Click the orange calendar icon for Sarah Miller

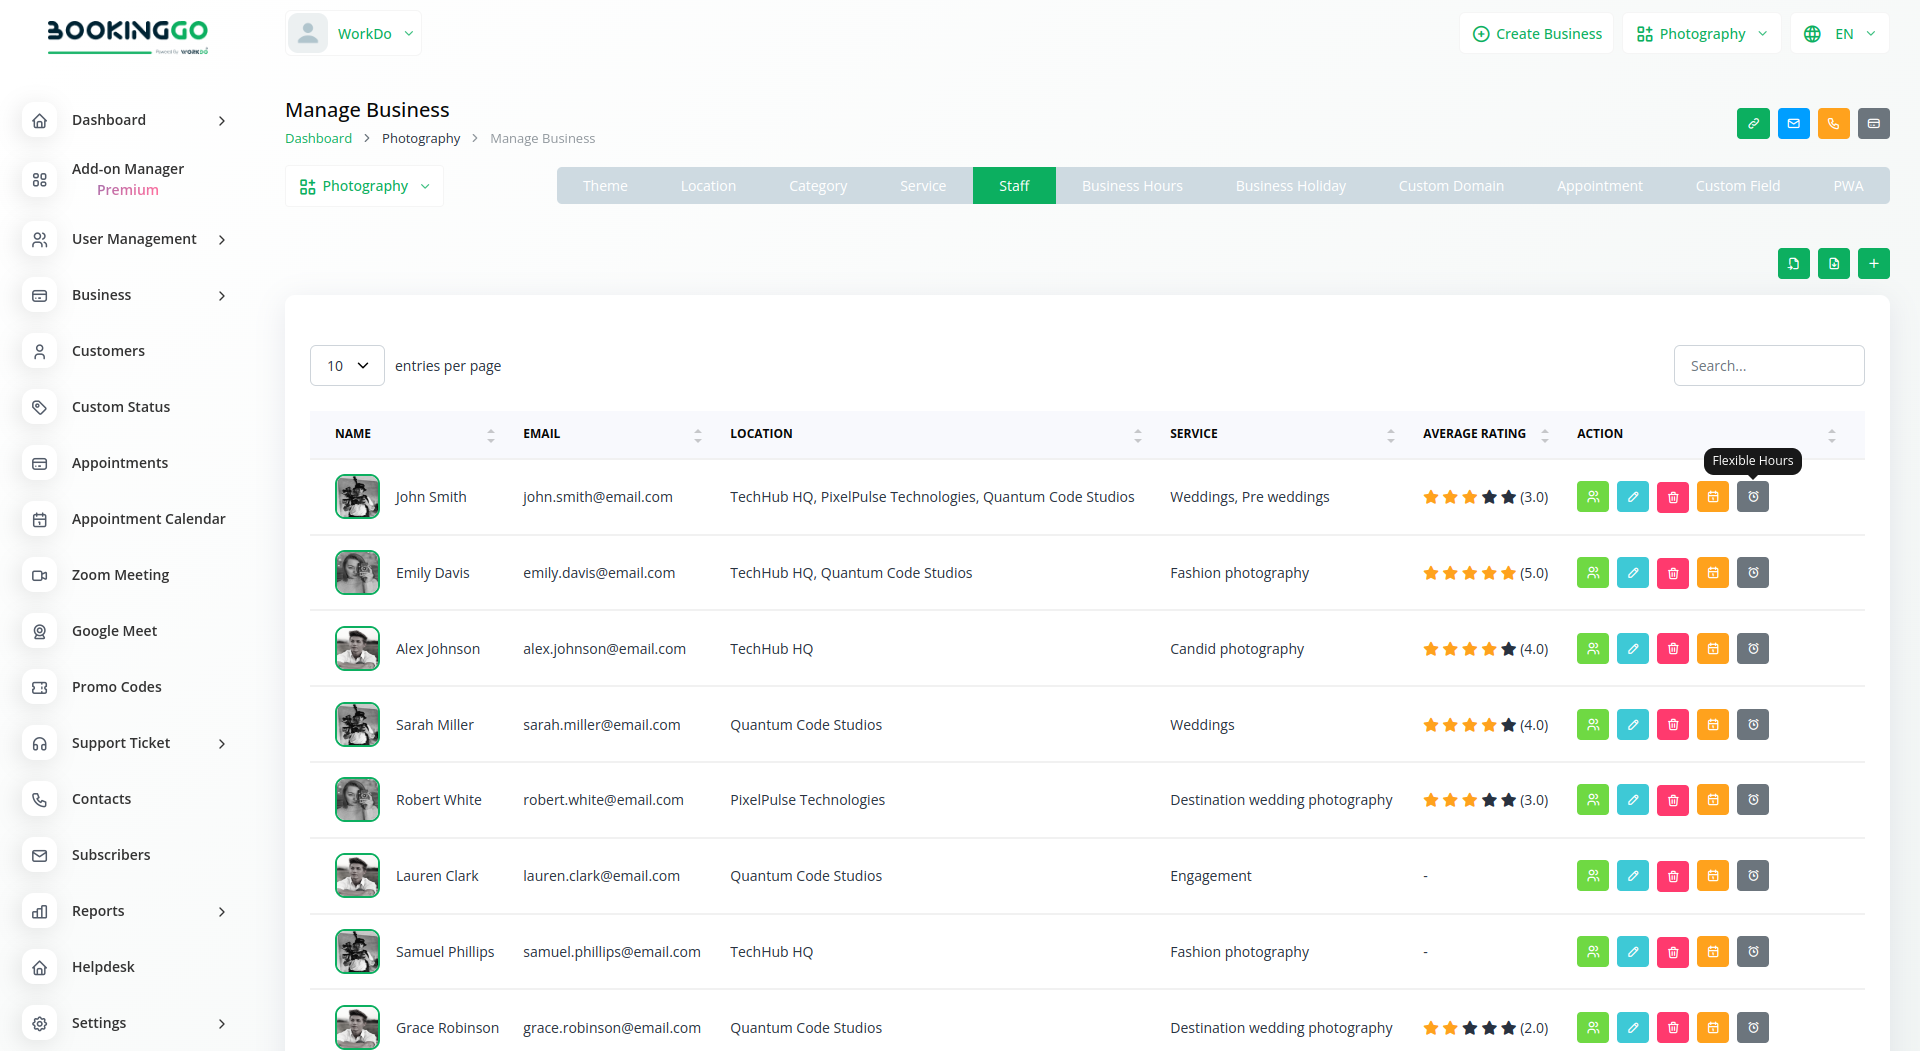pos(1712,725)
